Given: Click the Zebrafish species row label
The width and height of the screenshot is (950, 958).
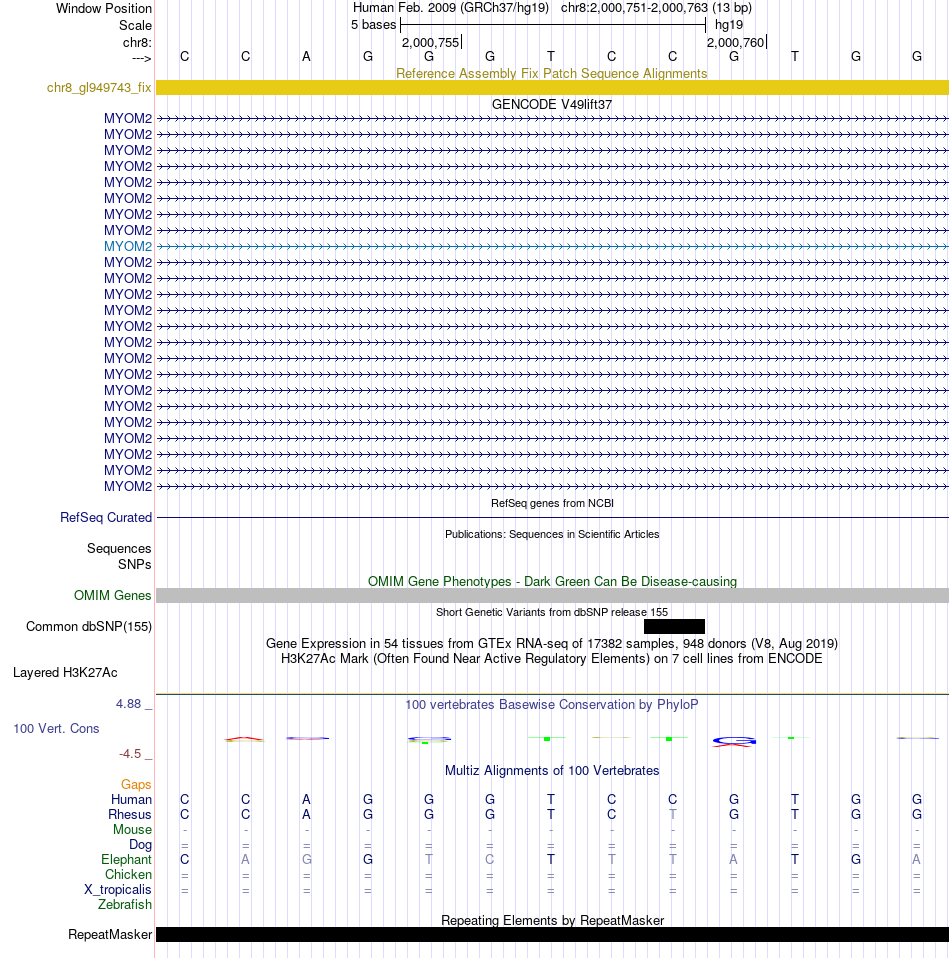Looking at the screenshot, I should click(125, 905).
